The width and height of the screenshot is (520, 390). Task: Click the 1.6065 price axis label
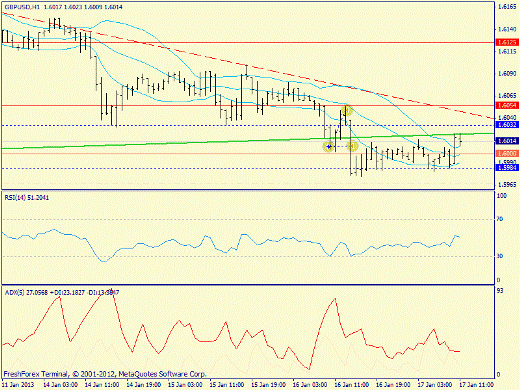coord(507,96)
